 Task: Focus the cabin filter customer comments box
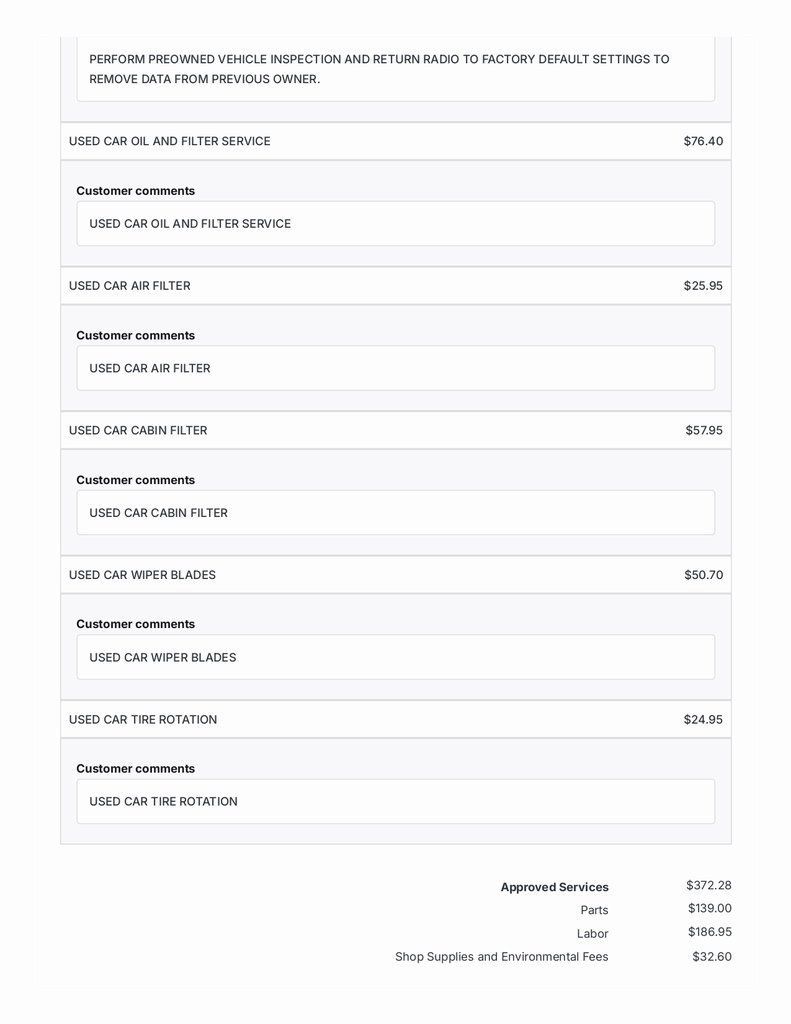pyautogui.click(x=395, y=513)
